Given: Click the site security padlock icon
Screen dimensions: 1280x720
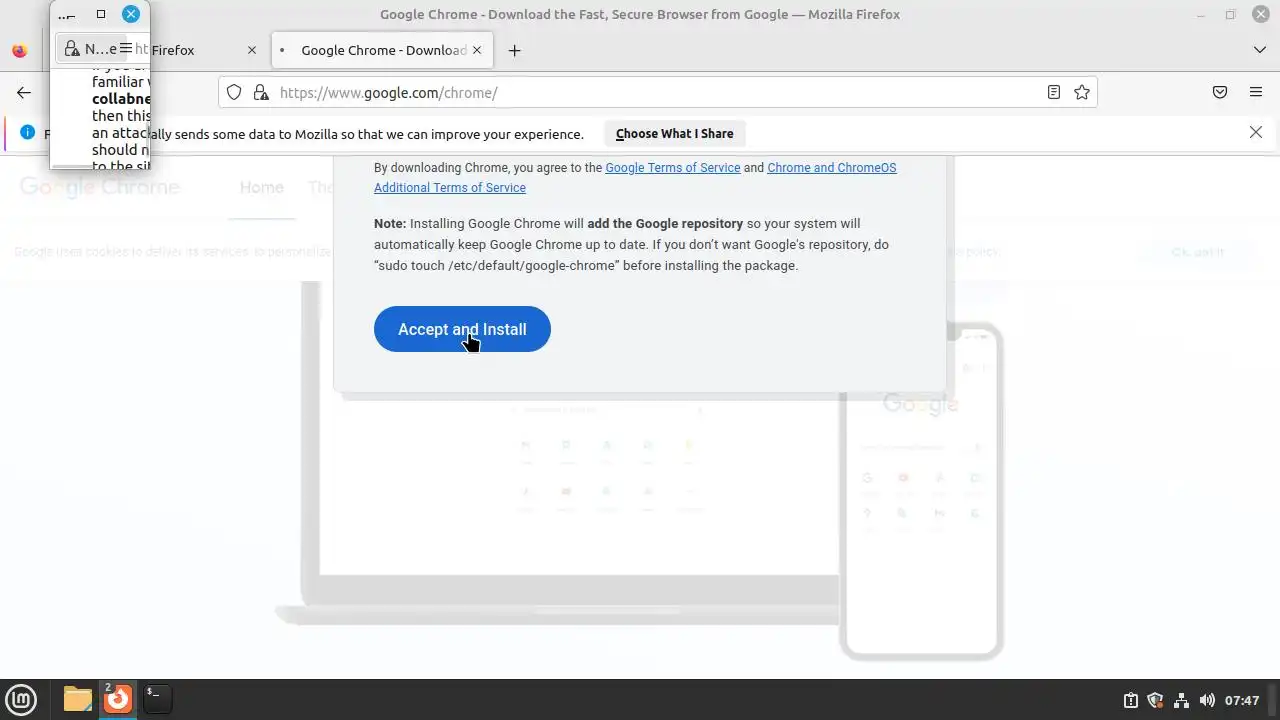Looking at the screenshot, I should pos(261,92).
